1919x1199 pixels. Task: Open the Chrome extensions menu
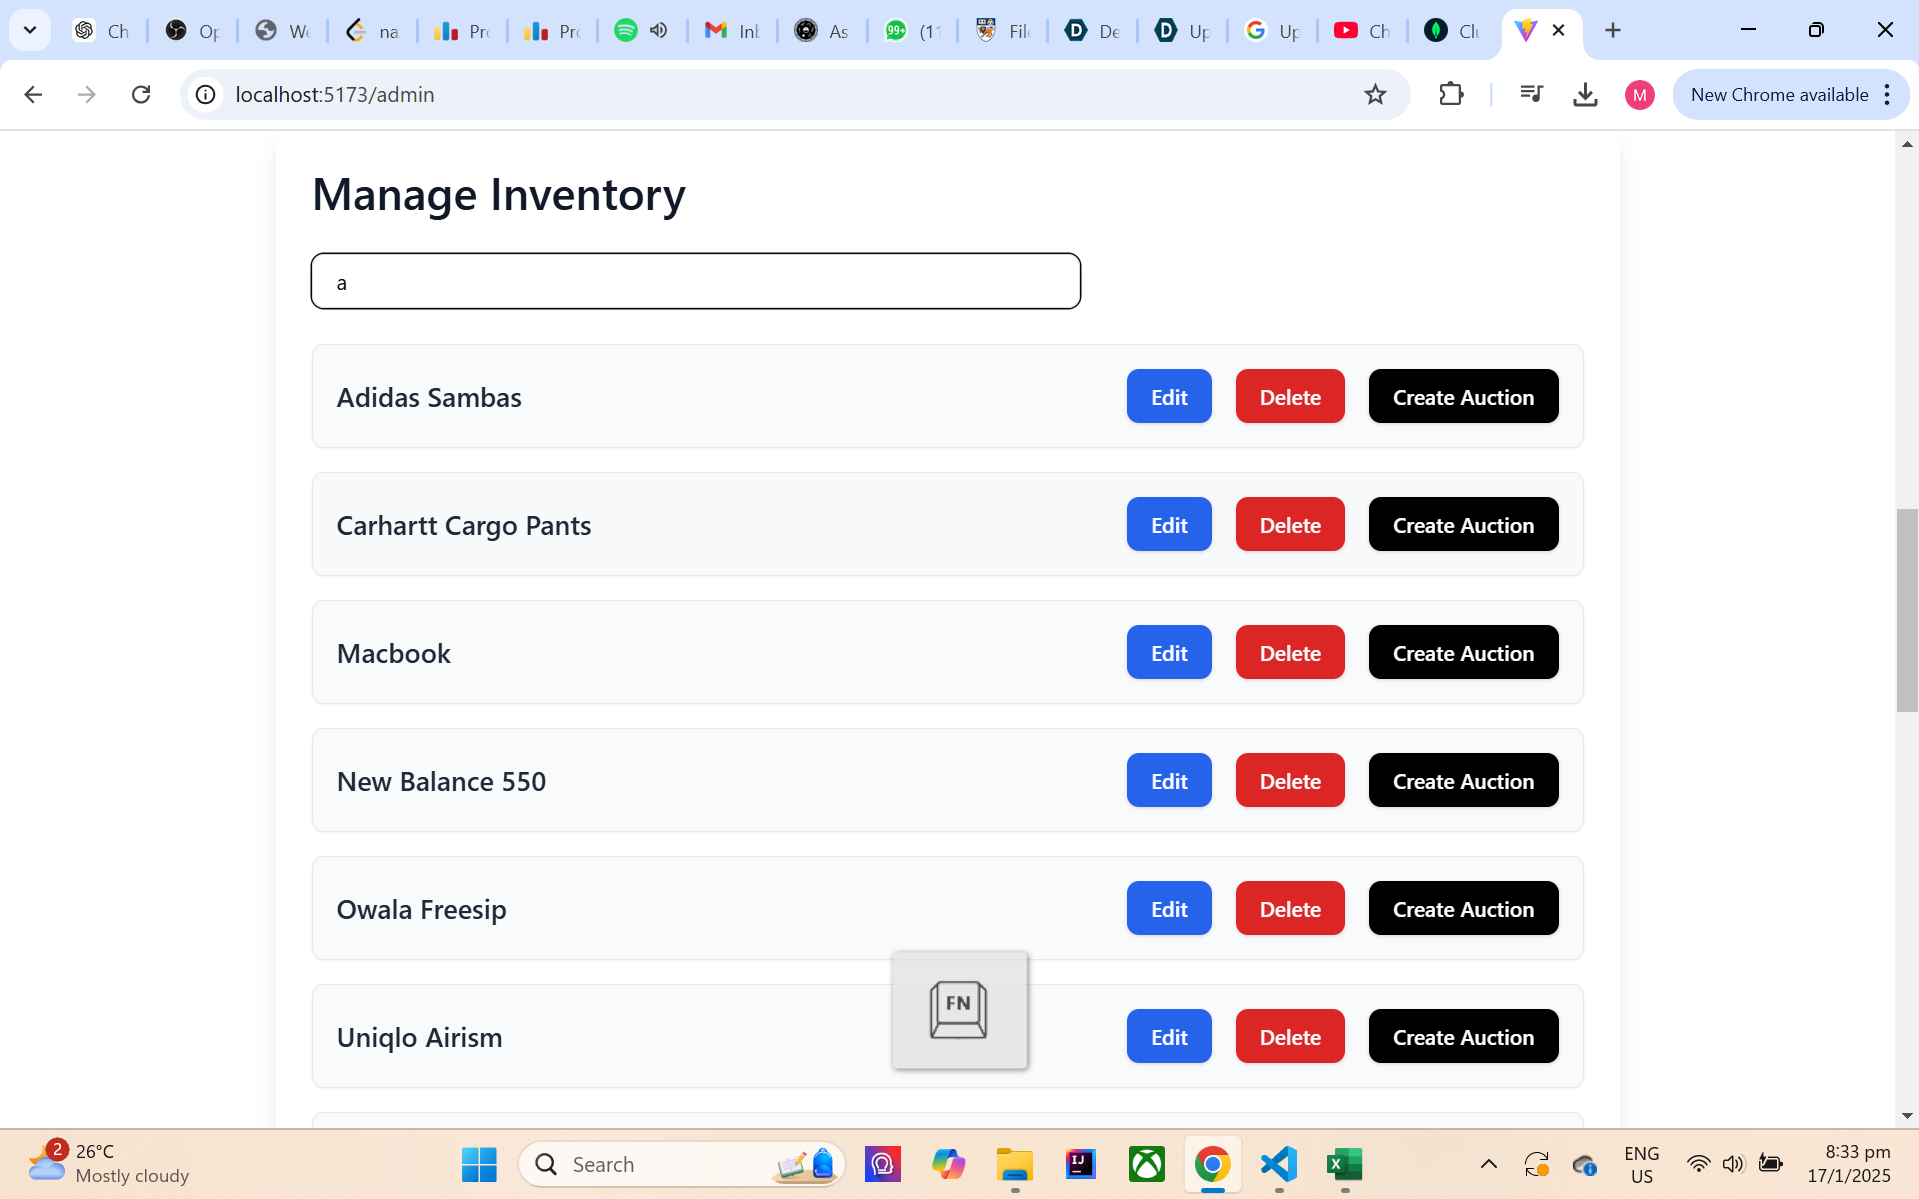point(1451,94)
